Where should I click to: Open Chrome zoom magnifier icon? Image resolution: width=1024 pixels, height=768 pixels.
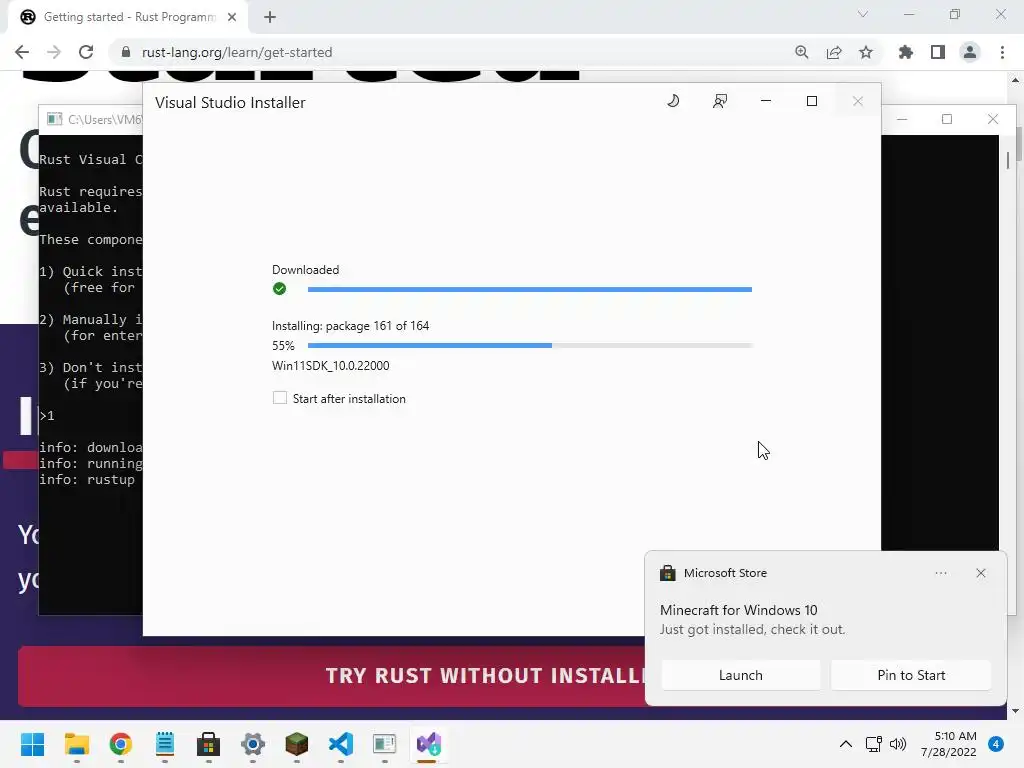tap(802, 52)
